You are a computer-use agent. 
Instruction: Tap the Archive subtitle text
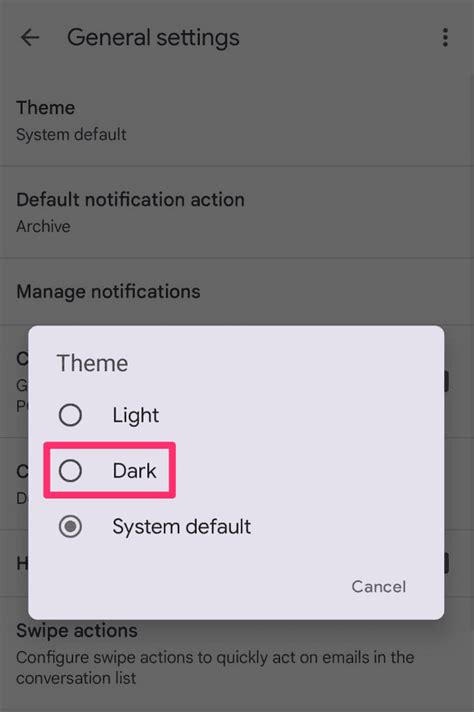43,226
